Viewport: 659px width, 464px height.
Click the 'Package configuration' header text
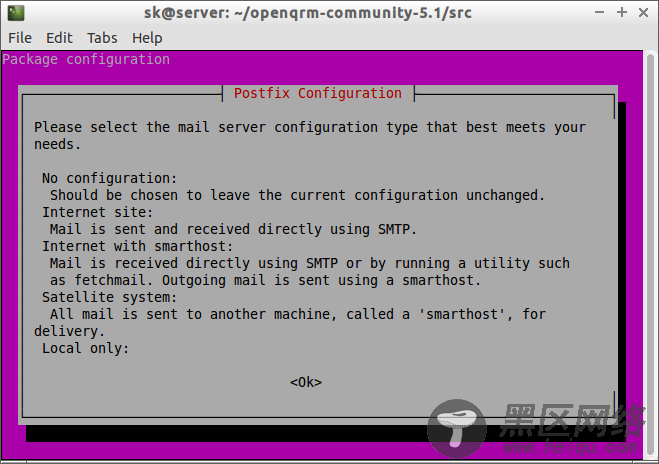(x=86, y=59)
